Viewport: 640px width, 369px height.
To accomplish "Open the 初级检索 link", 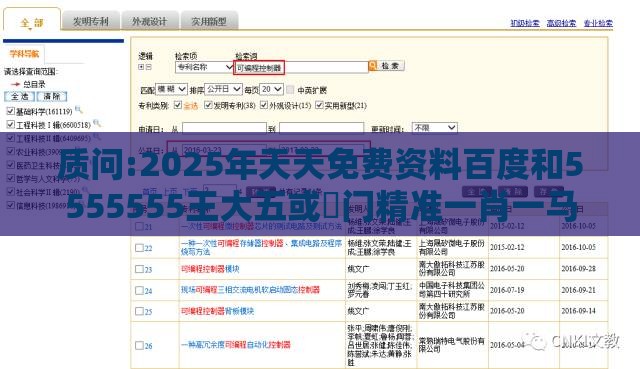I will (524, 23).
